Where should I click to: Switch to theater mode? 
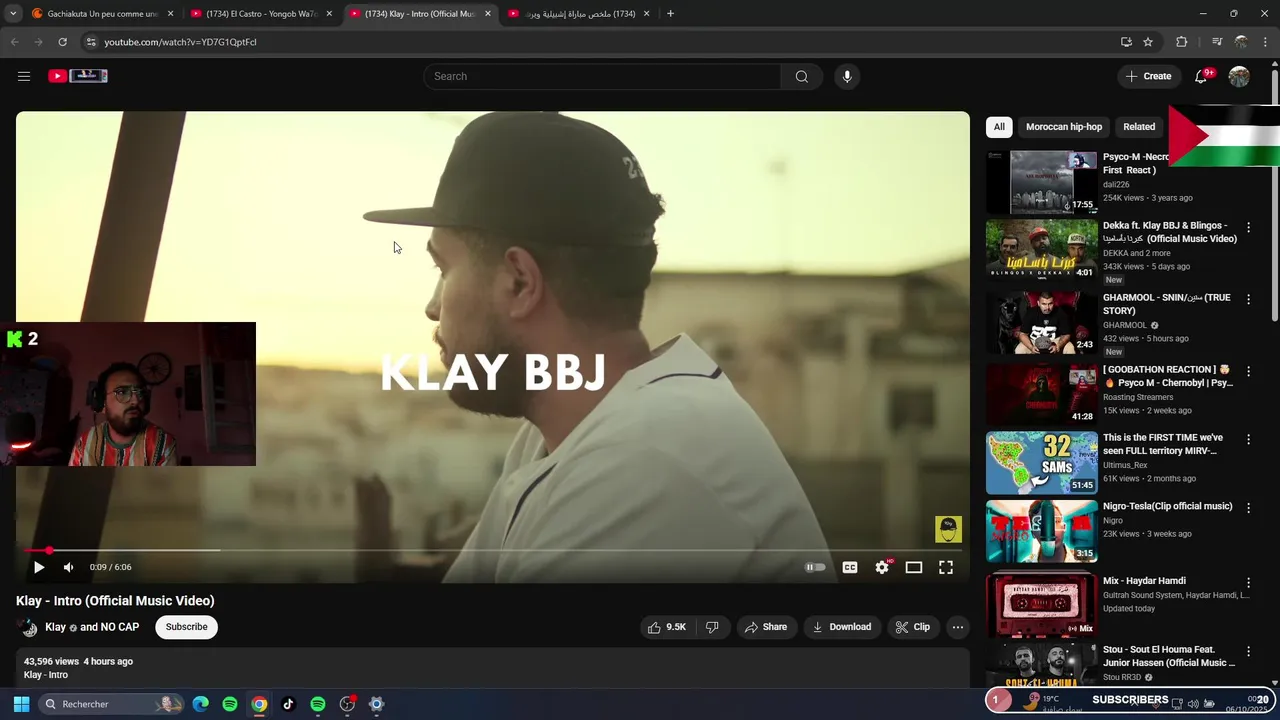pyautogui.click(x=914, y=567)
